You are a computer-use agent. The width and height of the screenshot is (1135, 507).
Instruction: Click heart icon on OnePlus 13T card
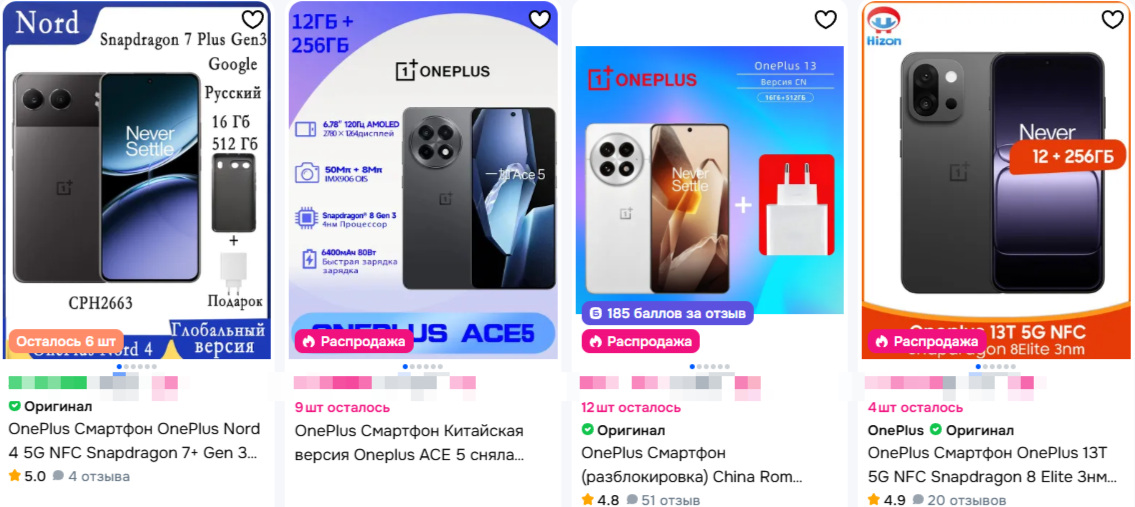[x=1113, y=20]
